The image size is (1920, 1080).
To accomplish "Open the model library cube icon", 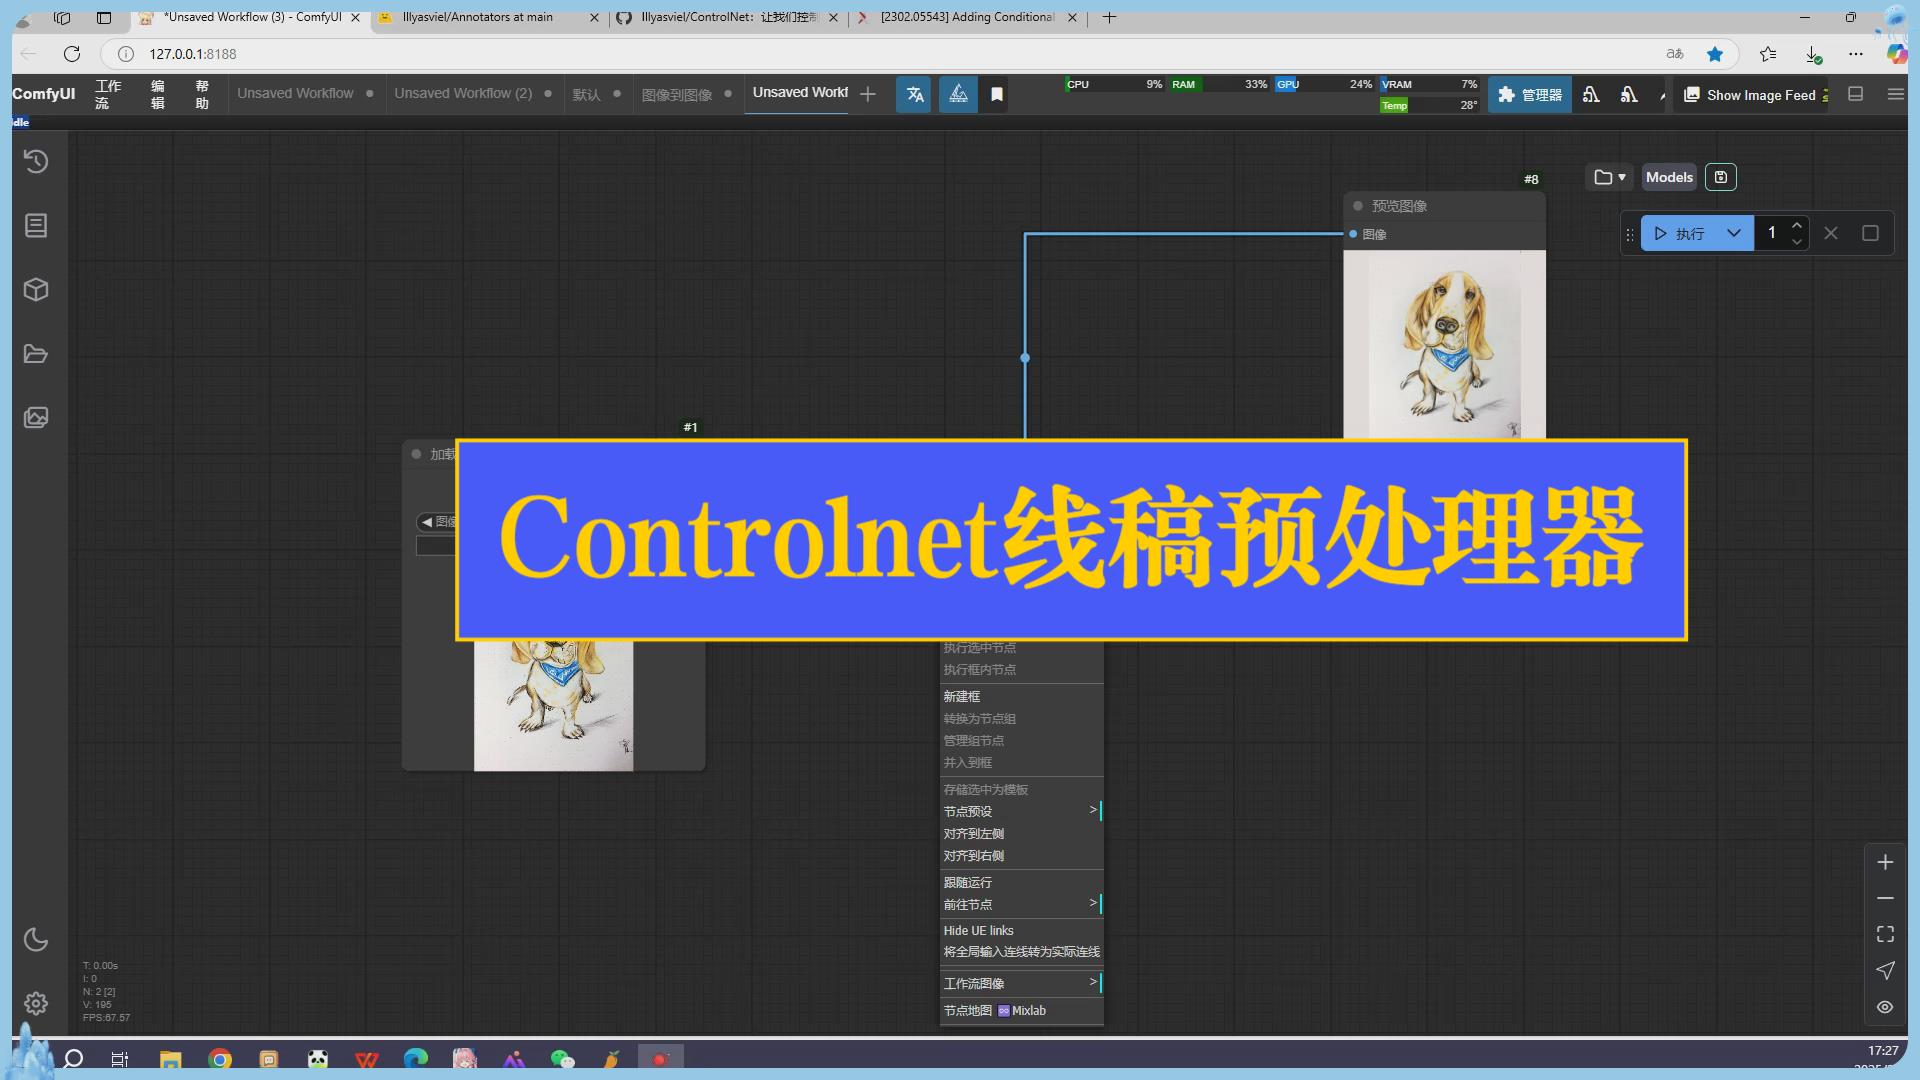I will click(x=36, y=290).
